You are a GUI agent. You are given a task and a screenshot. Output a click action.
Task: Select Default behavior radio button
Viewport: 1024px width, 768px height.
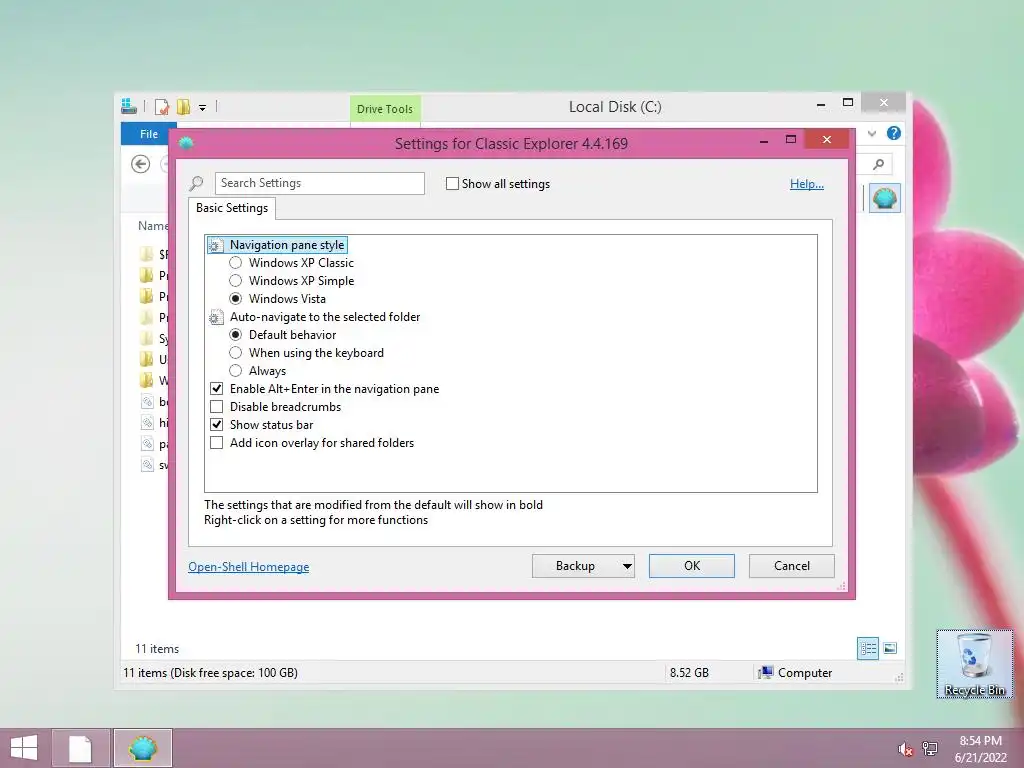point(236,334)
